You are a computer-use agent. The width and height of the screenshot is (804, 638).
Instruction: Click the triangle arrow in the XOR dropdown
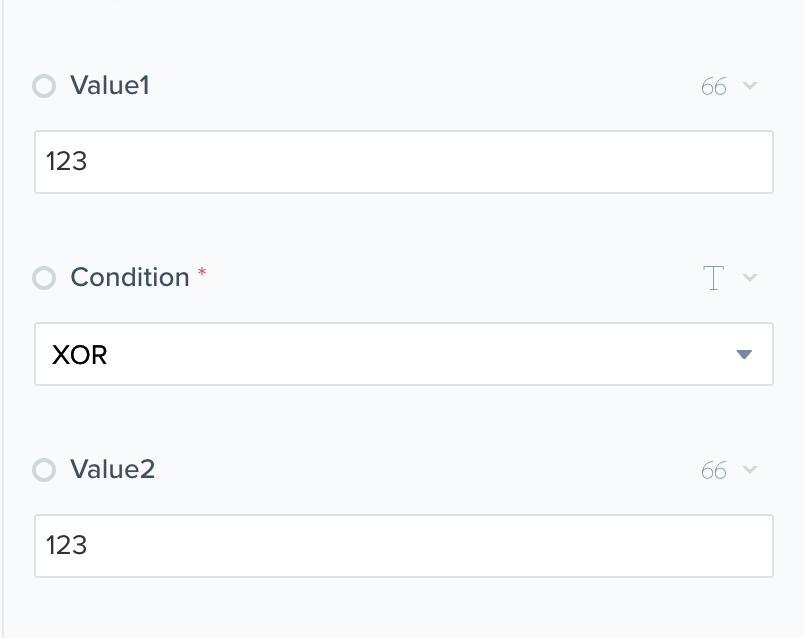pos(743,354)
